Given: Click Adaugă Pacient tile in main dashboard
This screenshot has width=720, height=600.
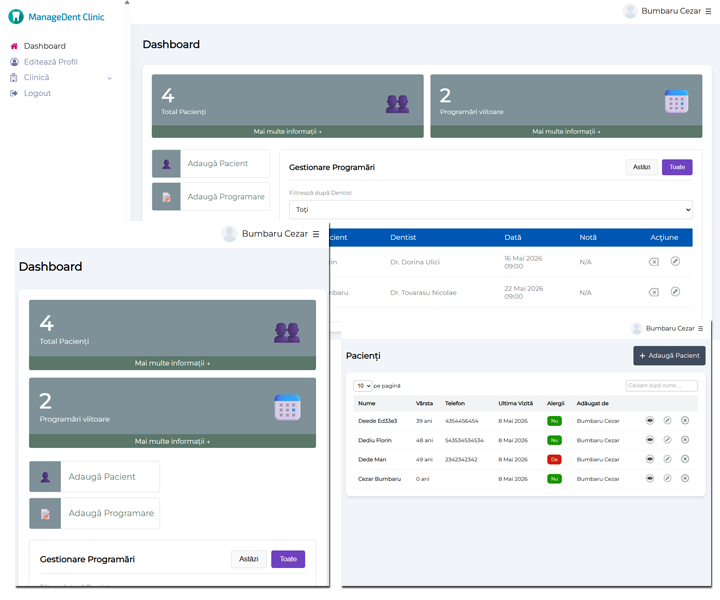Looking at the screenshot, I should coord(211,163).
